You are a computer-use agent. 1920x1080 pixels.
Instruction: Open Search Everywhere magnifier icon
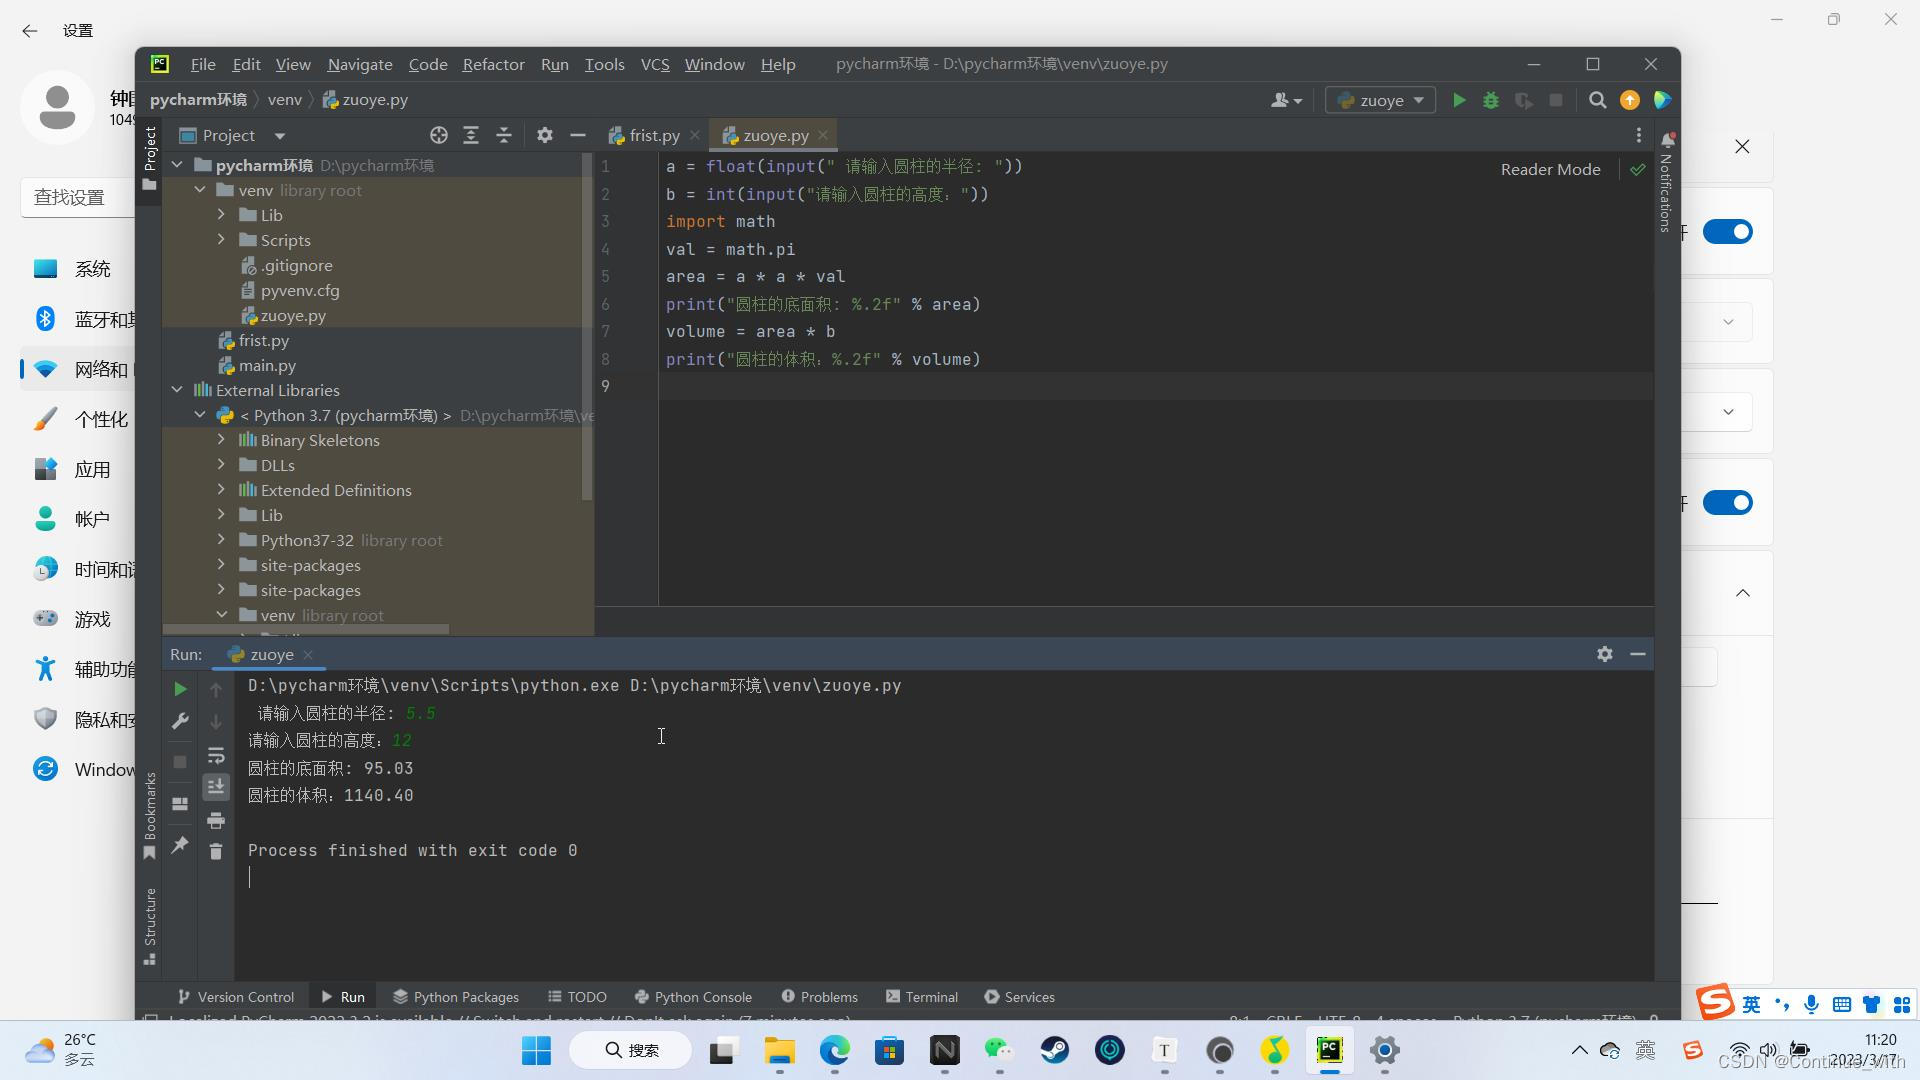tap(1597, 100)
